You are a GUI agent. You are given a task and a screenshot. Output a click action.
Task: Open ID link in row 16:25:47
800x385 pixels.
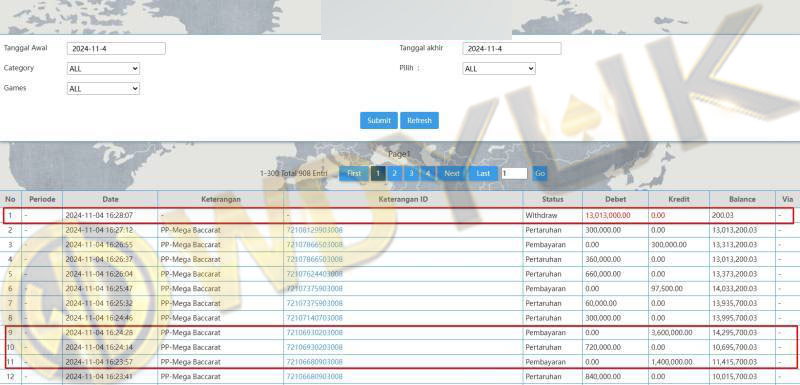pos(314,289)
